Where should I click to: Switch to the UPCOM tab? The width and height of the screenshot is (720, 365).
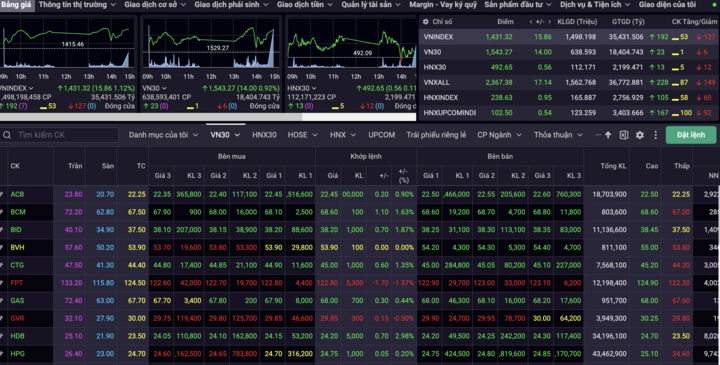pos(382,135)
